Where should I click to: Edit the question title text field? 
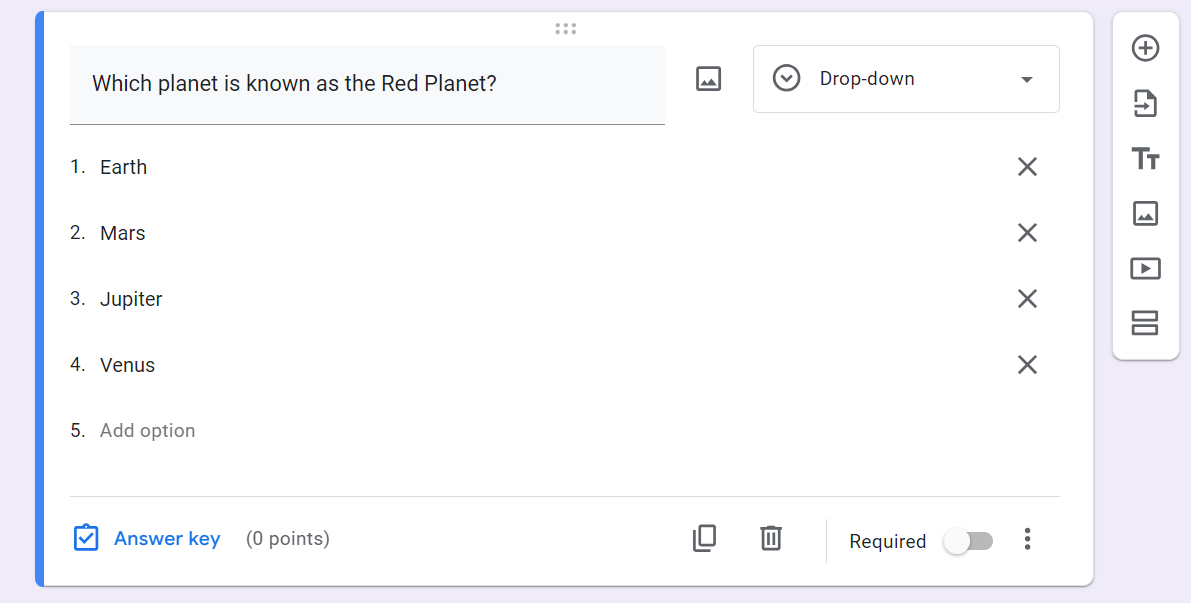coord(367,84)
